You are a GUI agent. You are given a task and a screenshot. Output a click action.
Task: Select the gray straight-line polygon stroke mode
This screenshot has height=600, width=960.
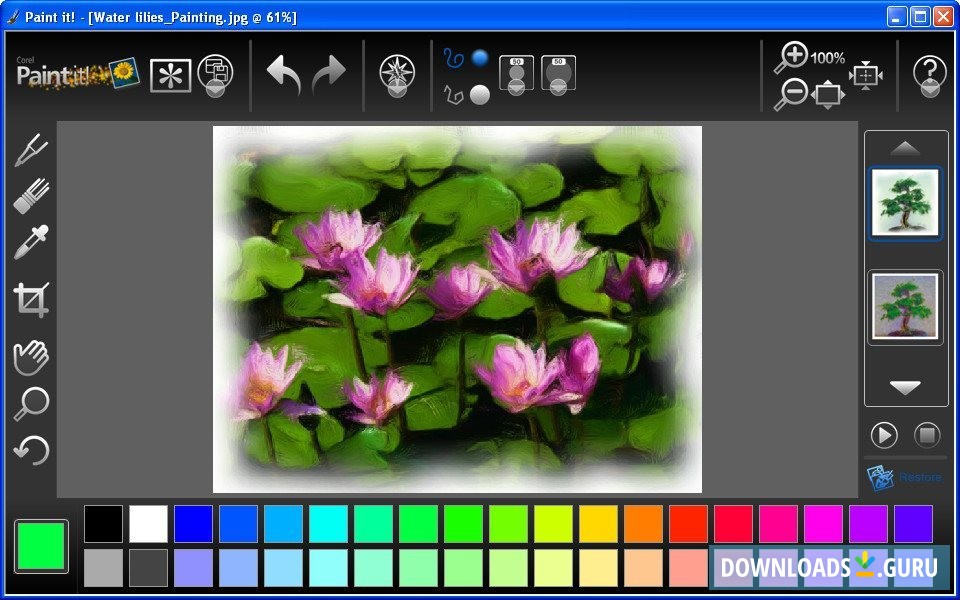452,96
